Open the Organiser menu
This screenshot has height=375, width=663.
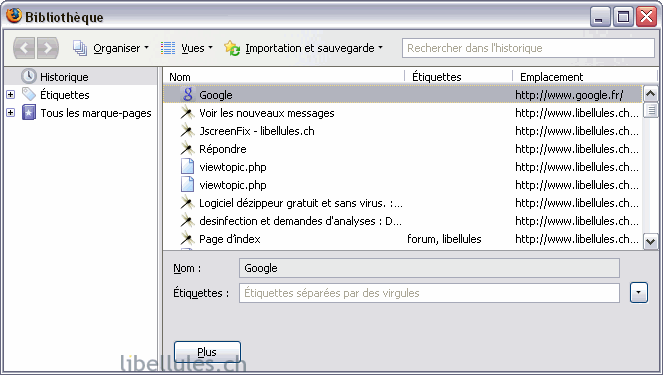(x=121, y=48)
